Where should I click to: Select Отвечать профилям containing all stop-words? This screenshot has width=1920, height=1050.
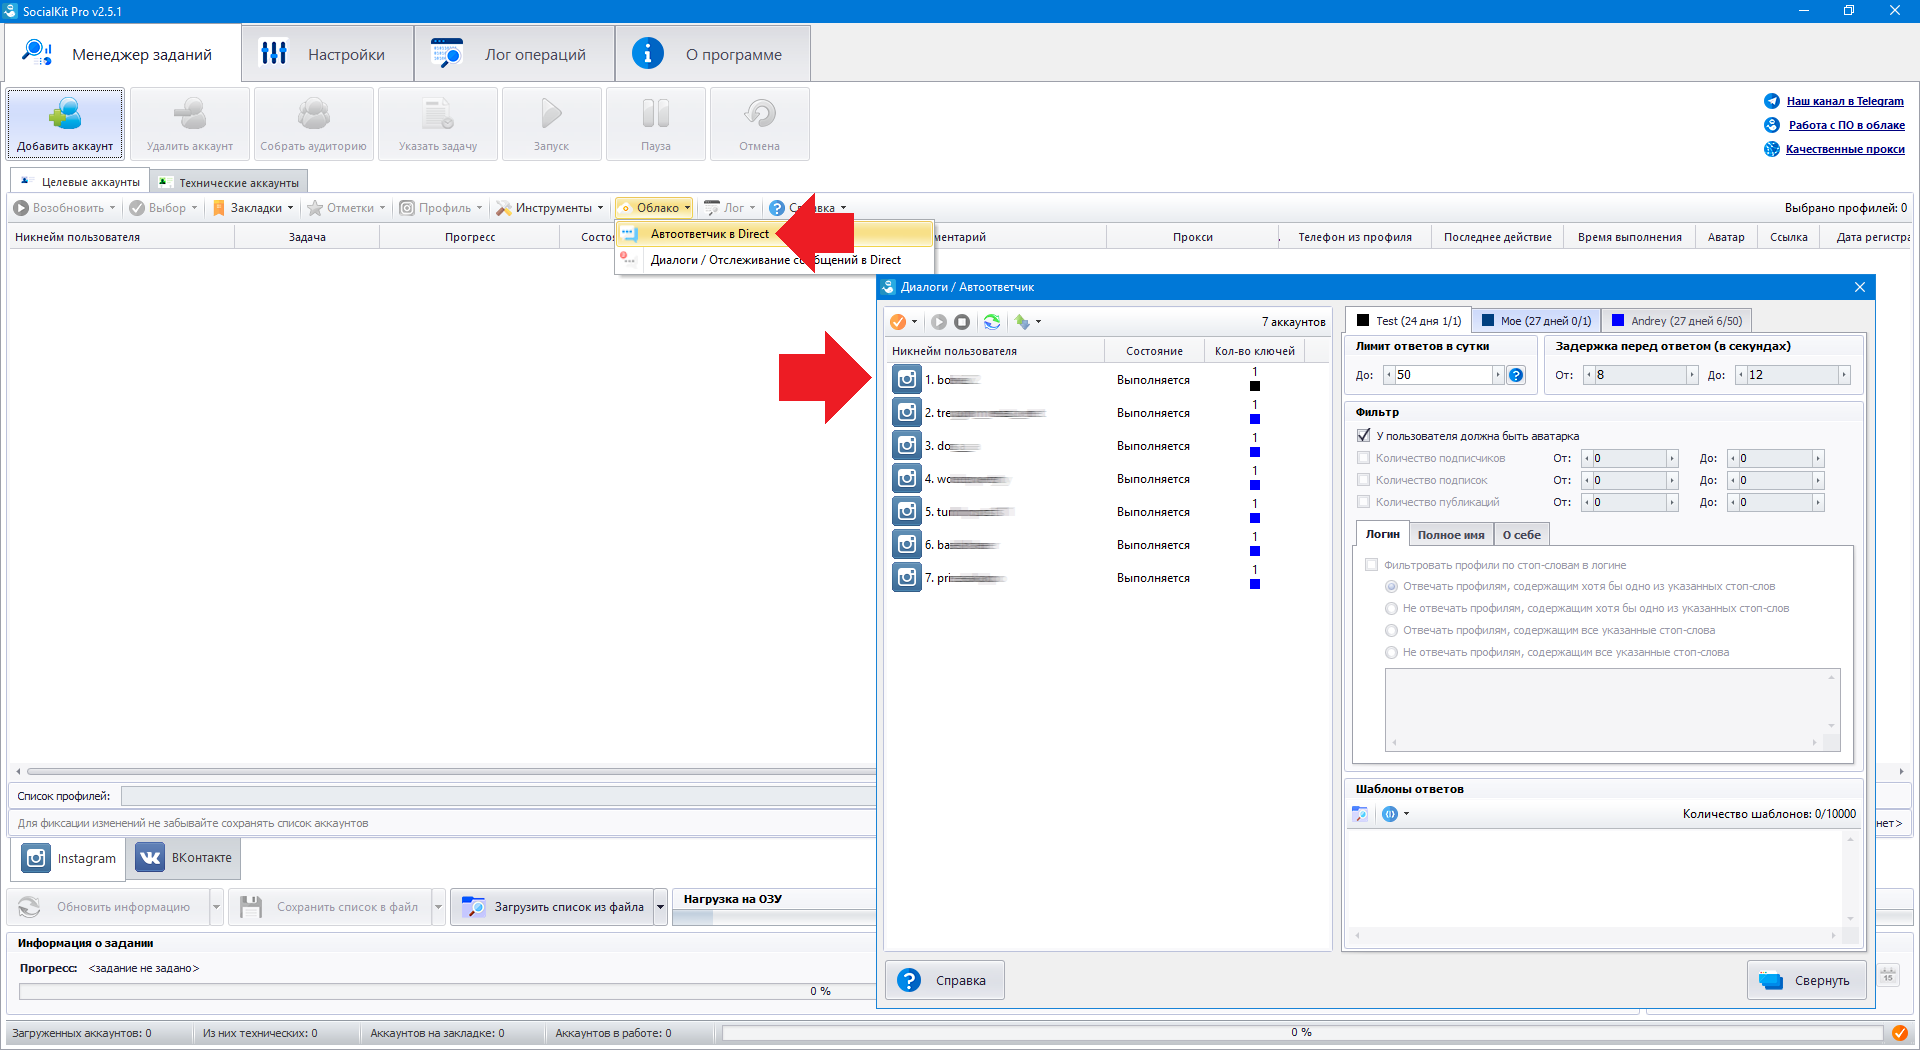pyautogui.click(x=1391, y=631)
